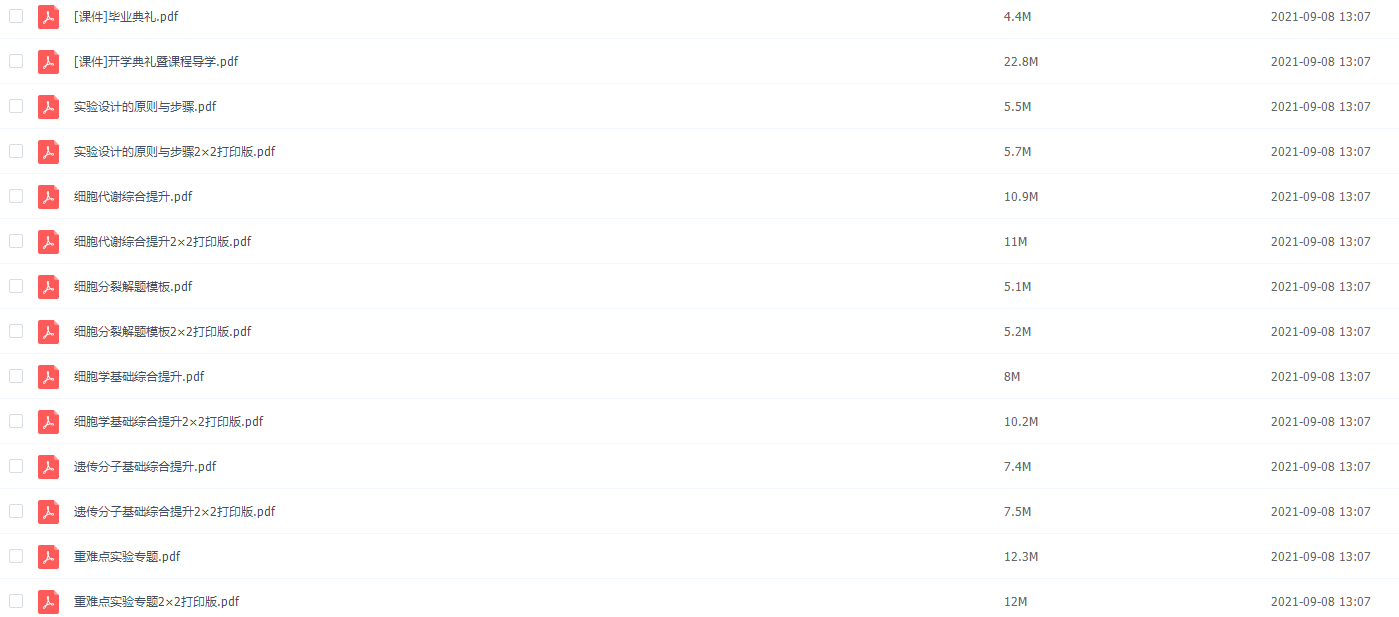Viewport: 1399px width, 617px height.
Task: Click the 10.9M size of 细胞代谢综合提升.pdf
Action: click(x=1021, y=197)
